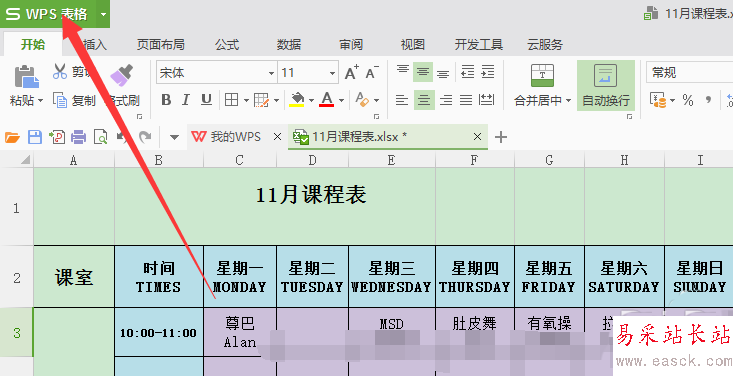Apply percent style format
The height and width of the screenshot is (376, 733).
coord(688,100)
